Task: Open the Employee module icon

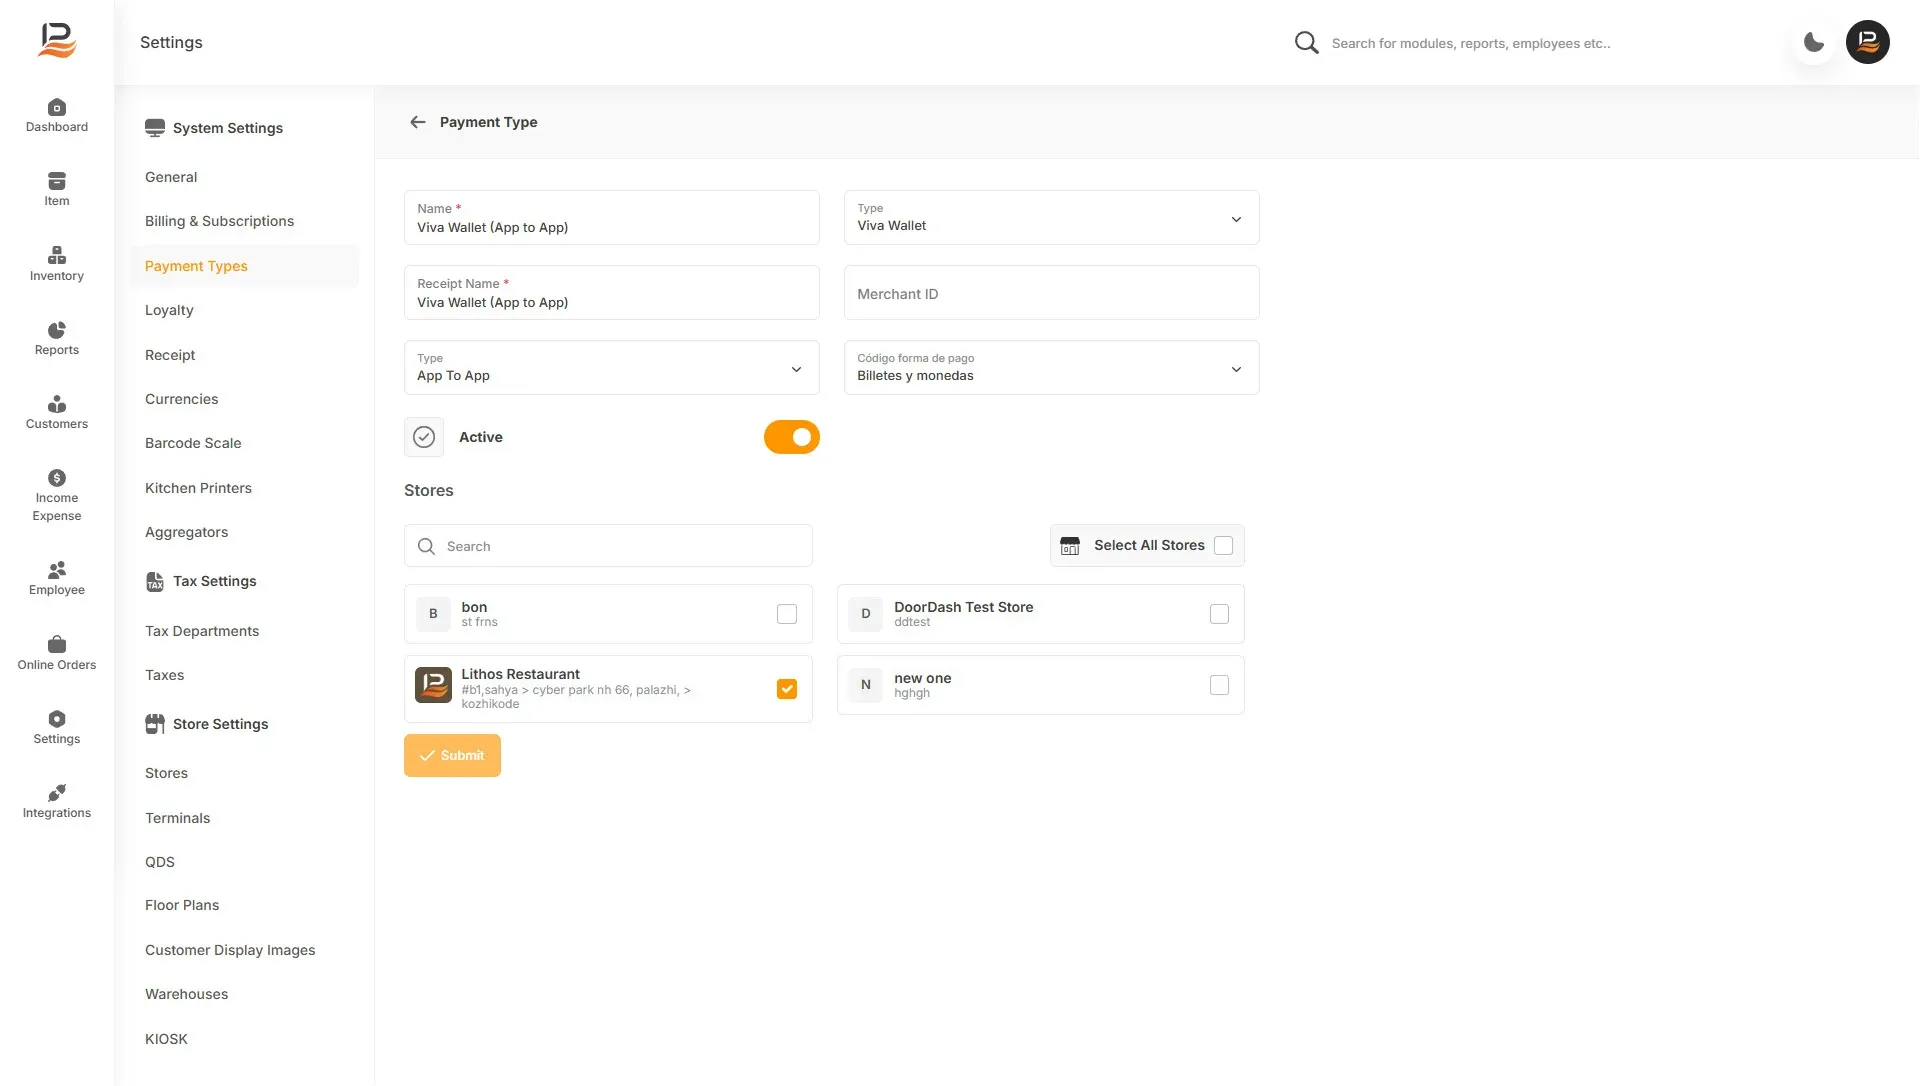Action: tap(57, 570)
